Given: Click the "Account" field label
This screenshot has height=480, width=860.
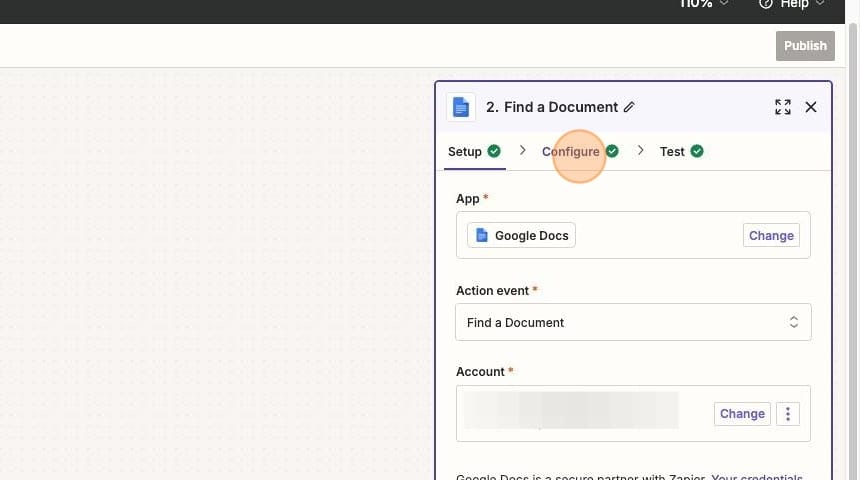Looking at the screenshot, I should 480,372.
